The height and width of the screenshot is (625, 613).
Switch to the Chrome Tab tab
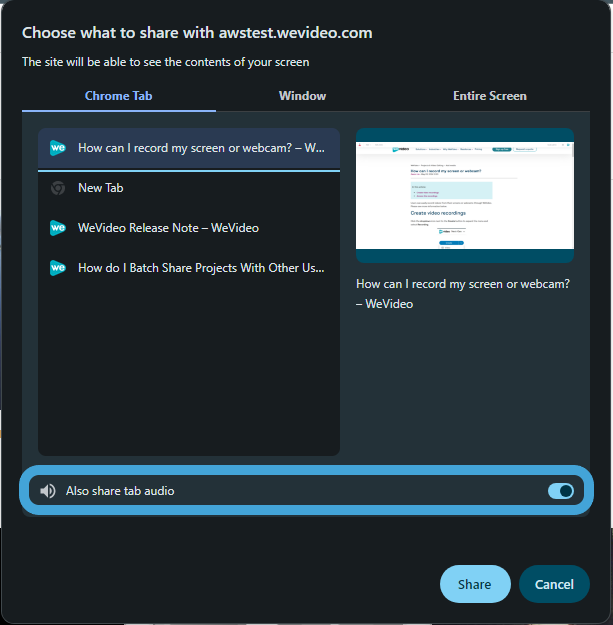point(119,96)
